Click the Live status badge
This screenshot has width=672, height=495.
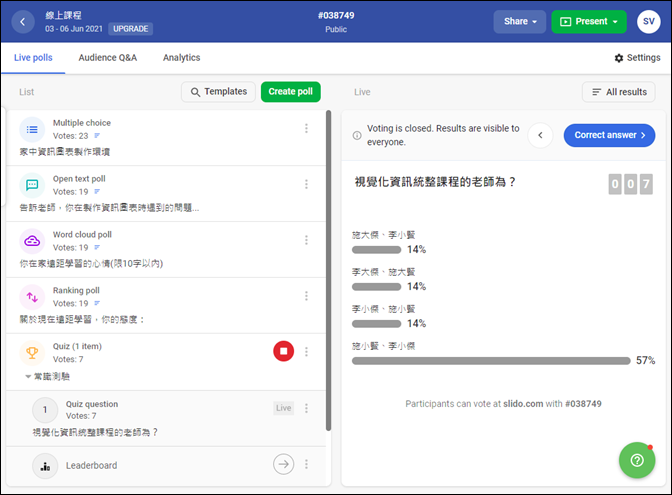[x=283, y=408]
